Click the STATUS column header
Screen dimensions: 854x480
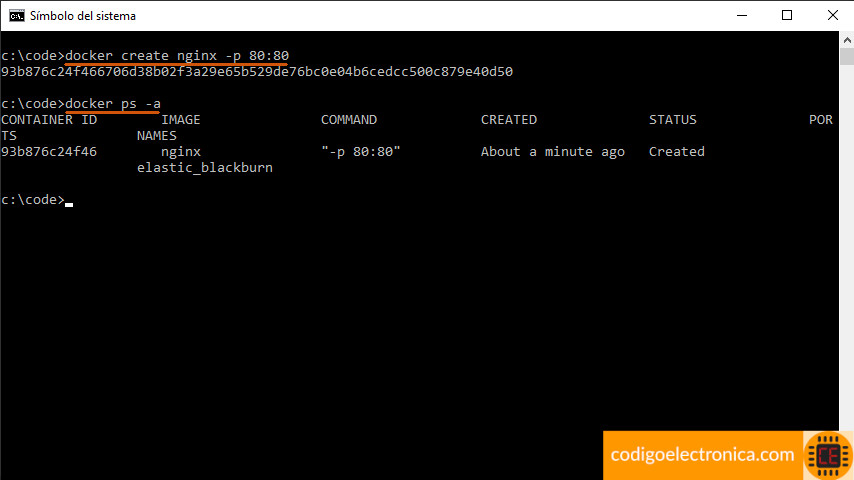[x=673, y=120]
